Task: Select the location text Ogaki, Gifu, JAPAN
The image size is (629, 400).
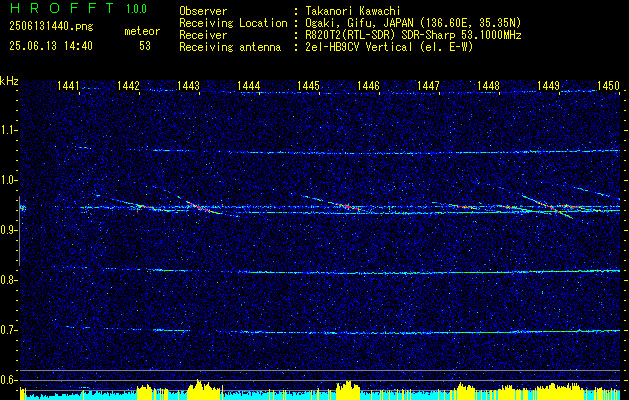Action: (x=359, y=23)
